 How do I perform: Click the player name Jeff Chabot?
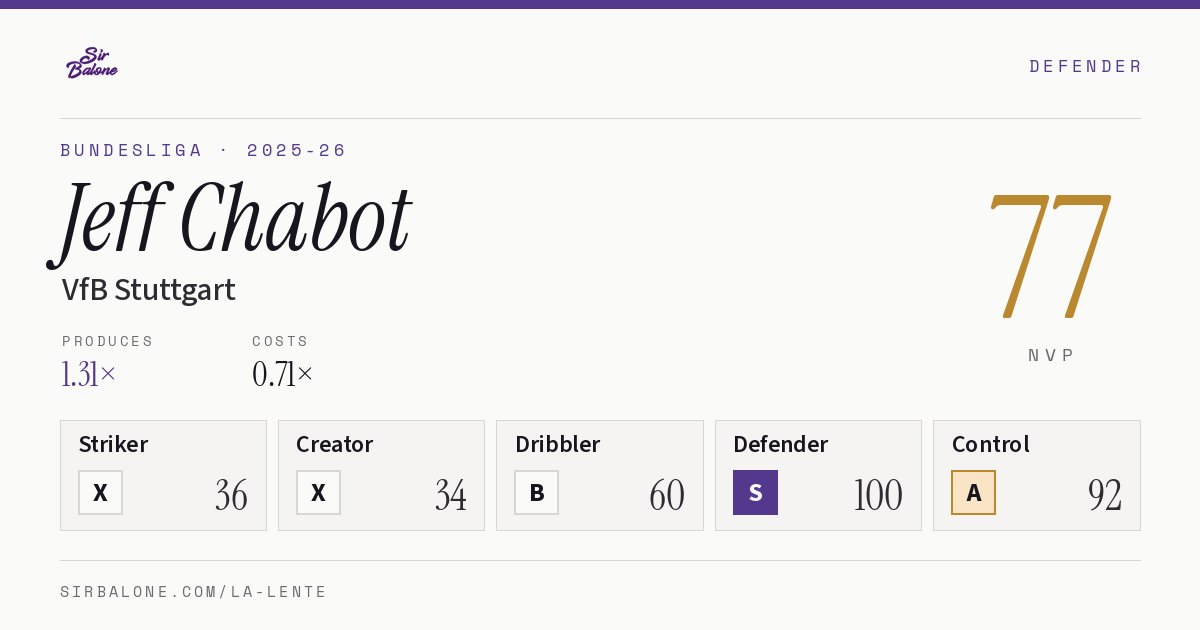pyautogui.click(x=230, y=222)
